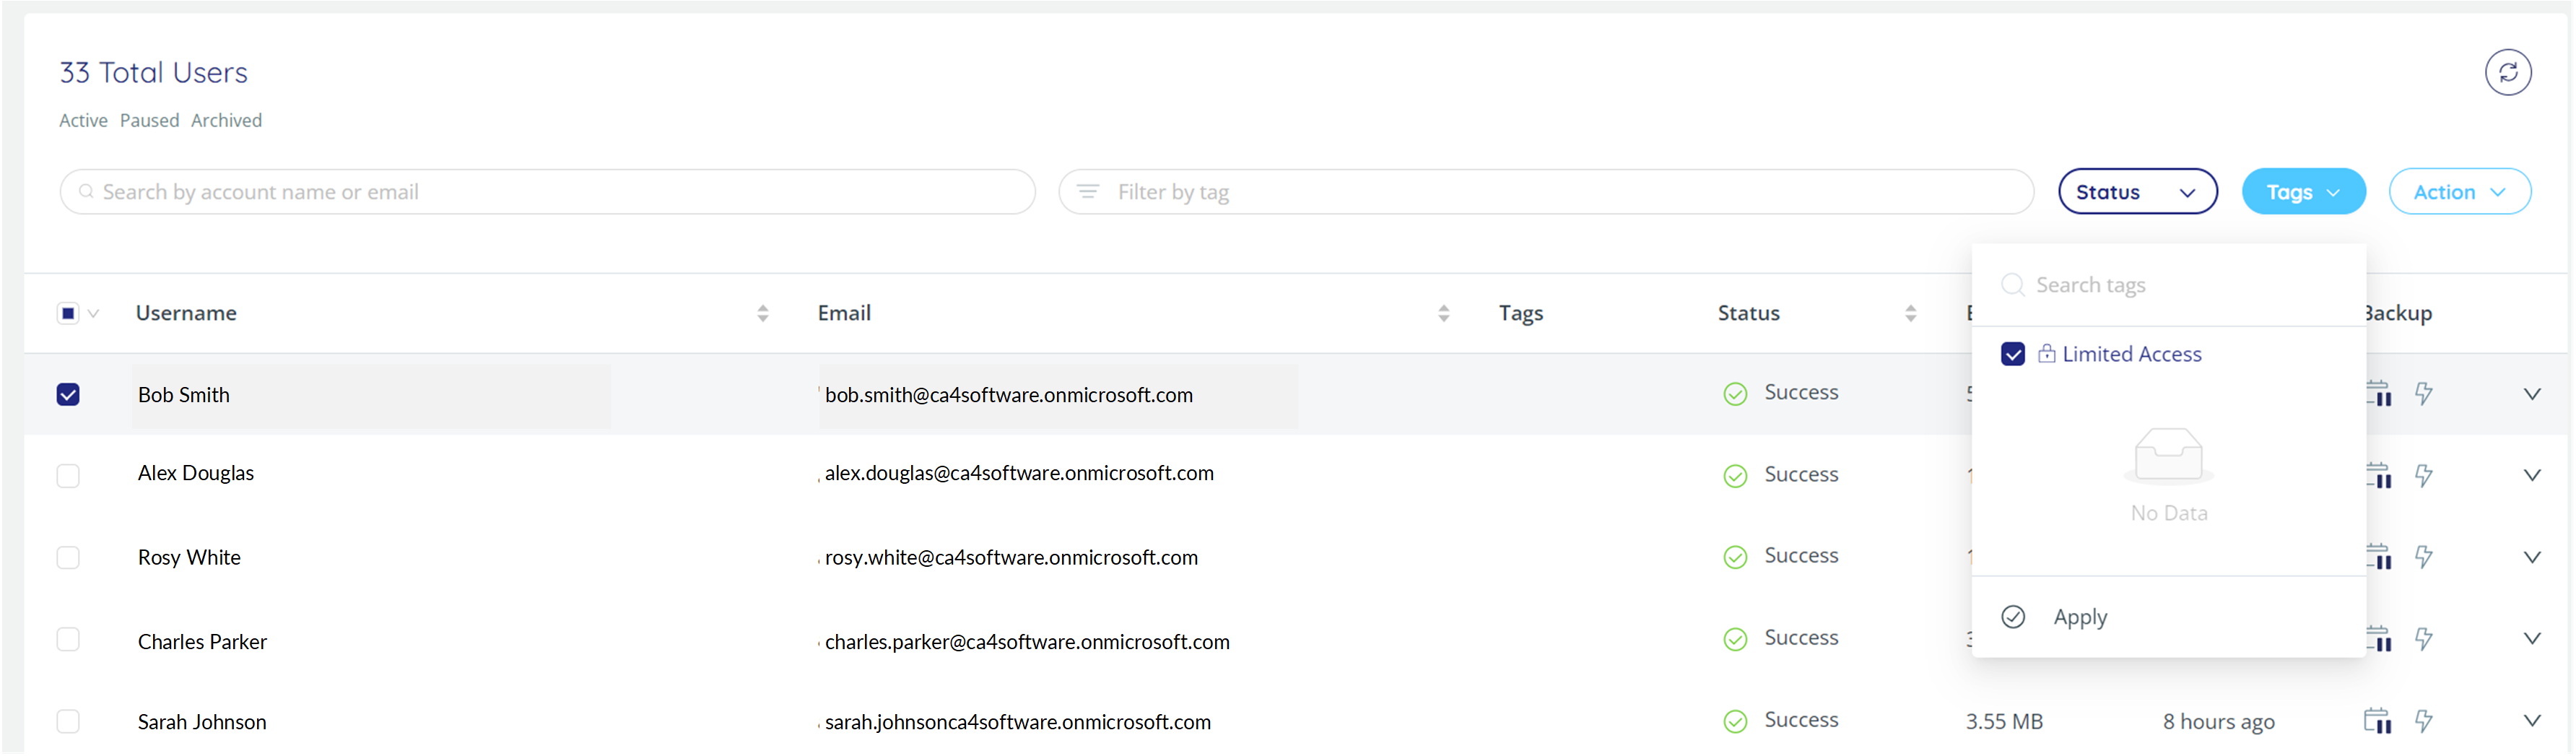
Task: Click the search tags magnifier icon
Action: [x=2012, y=285]
